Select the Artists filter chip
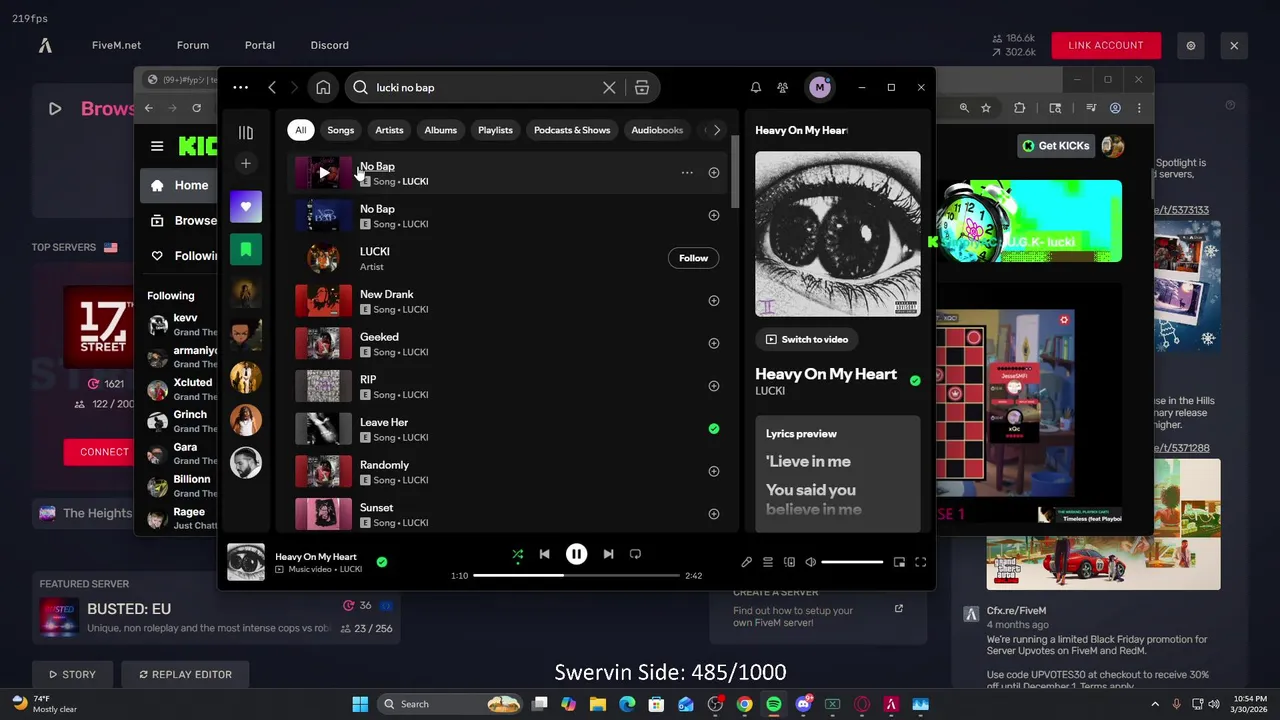Screen dimensions: 1280x720 (x=389, y=130)
